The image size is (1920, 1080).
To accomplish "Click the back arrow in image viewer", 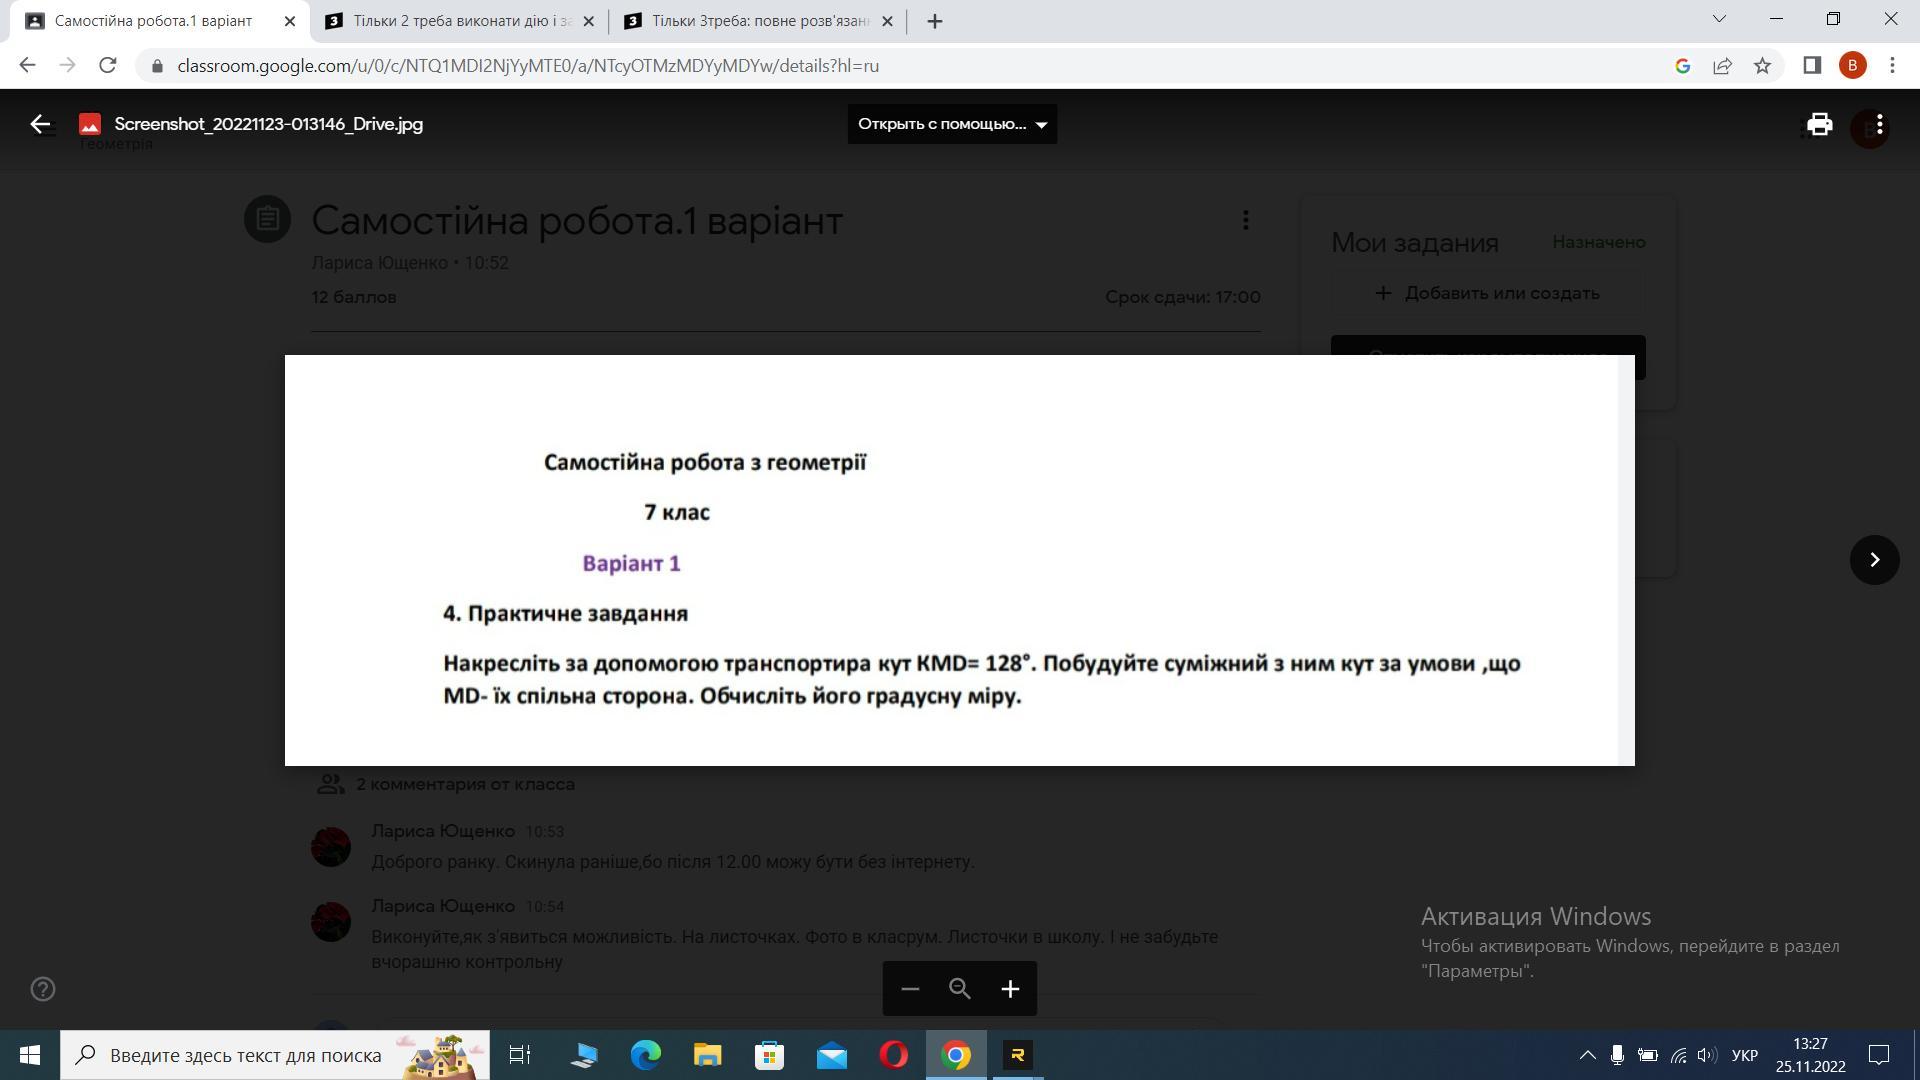I will (40, 124).
